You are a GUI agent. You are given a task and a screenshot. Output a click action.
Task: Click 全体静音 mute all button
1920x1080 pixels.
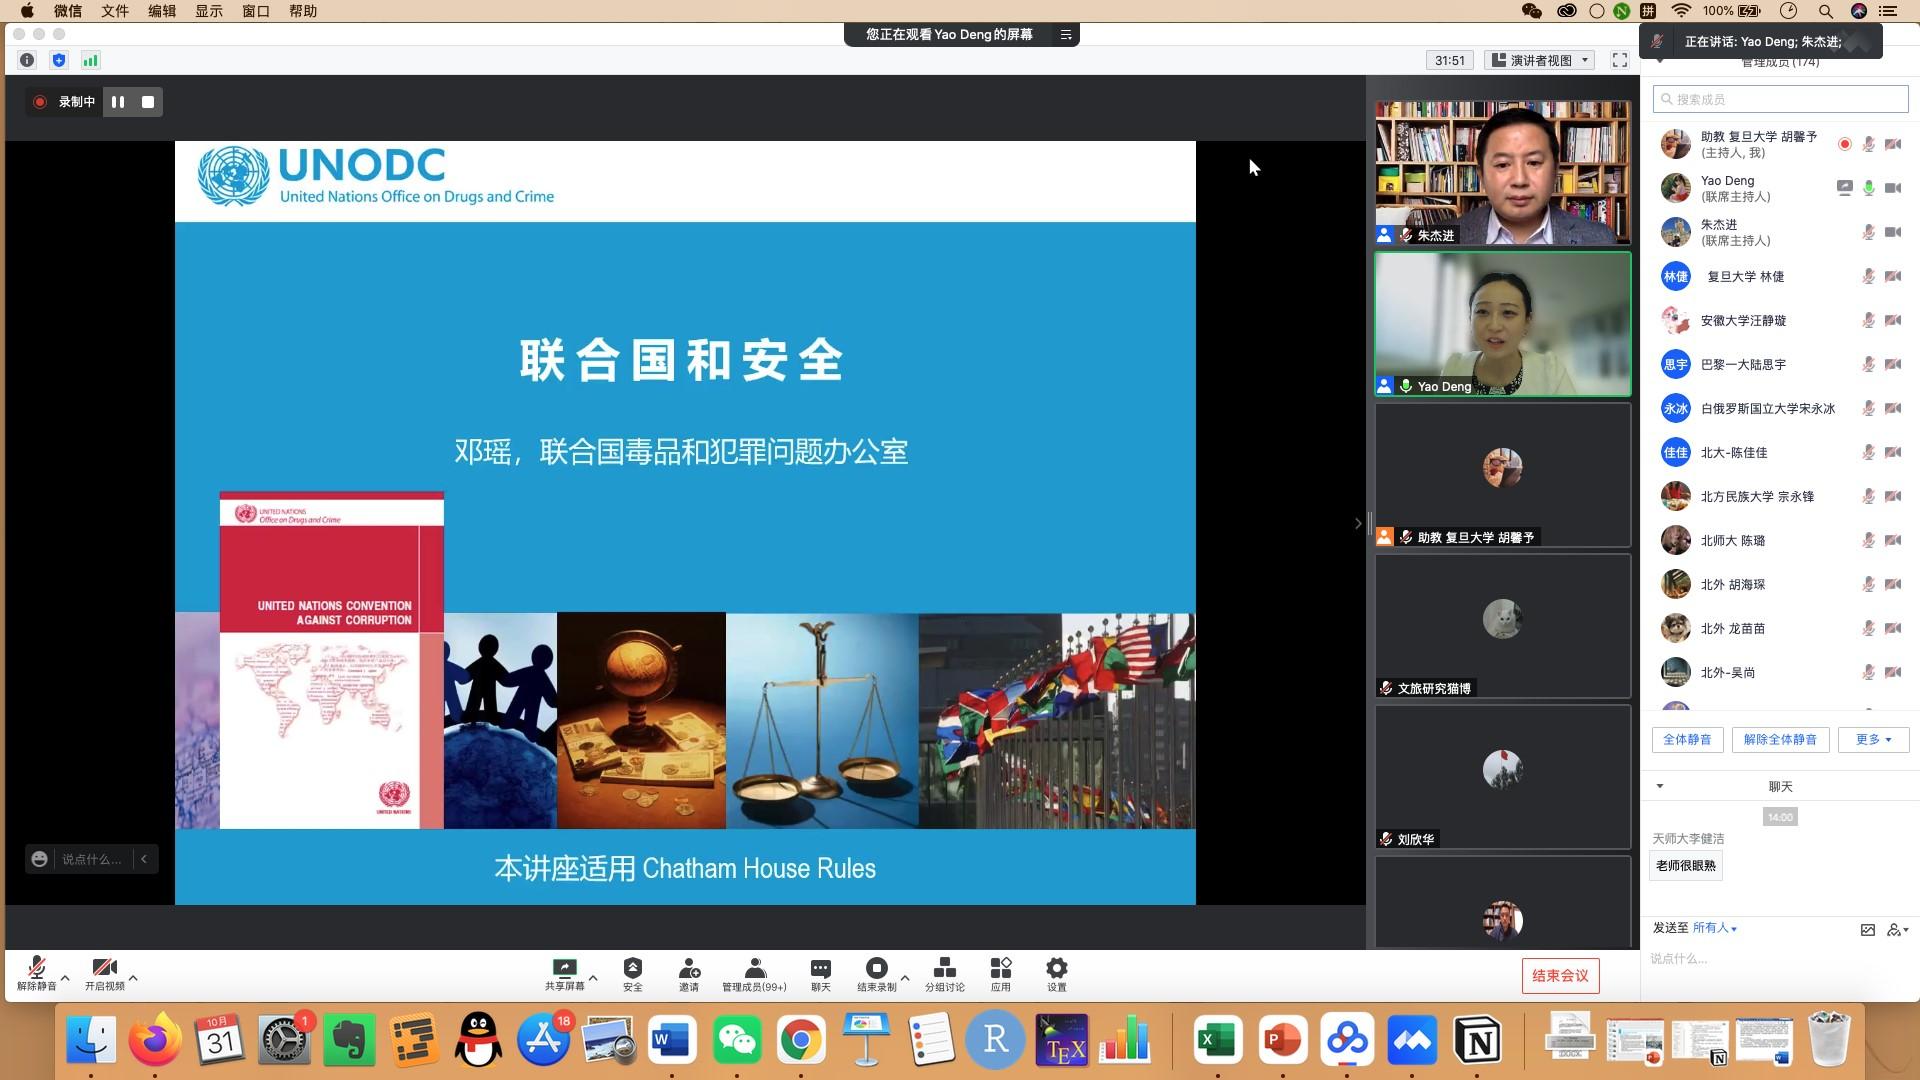(1687, 740)
